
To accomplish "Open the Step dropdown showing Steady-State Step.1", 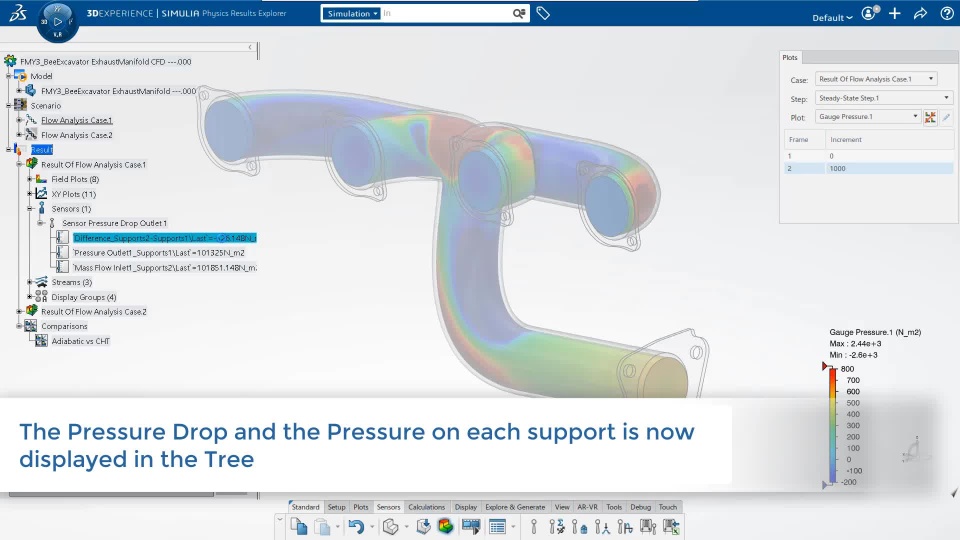I will pyautogui.click(x=883, y=98).
